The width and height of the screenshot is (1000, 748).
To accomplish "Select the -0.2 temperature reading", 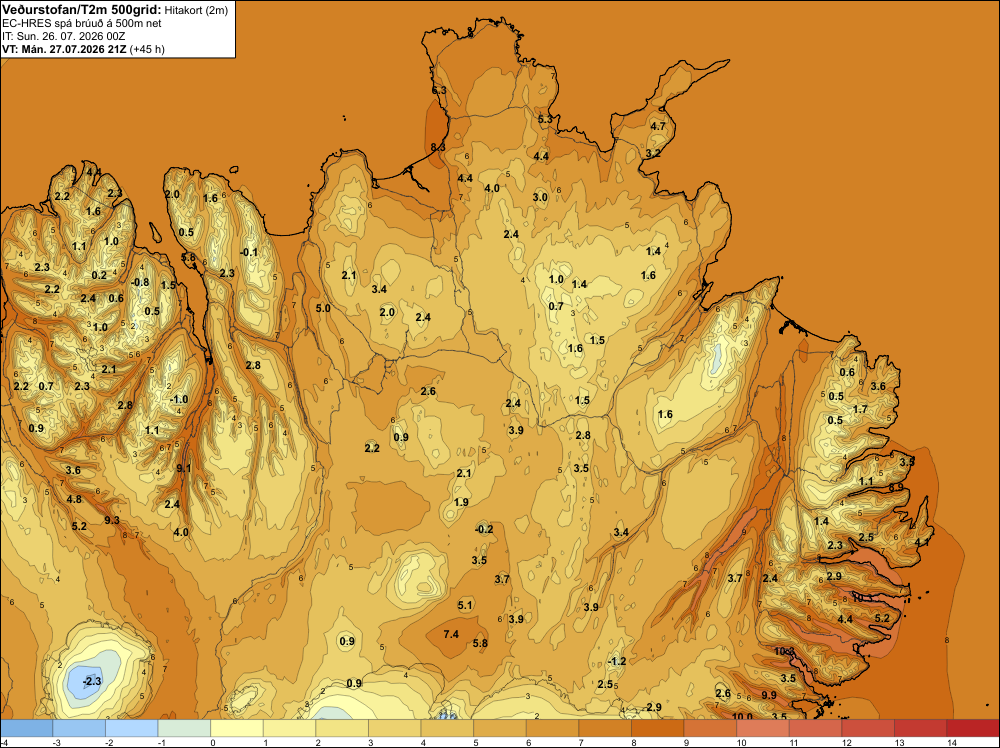I will tap(484, 529).
